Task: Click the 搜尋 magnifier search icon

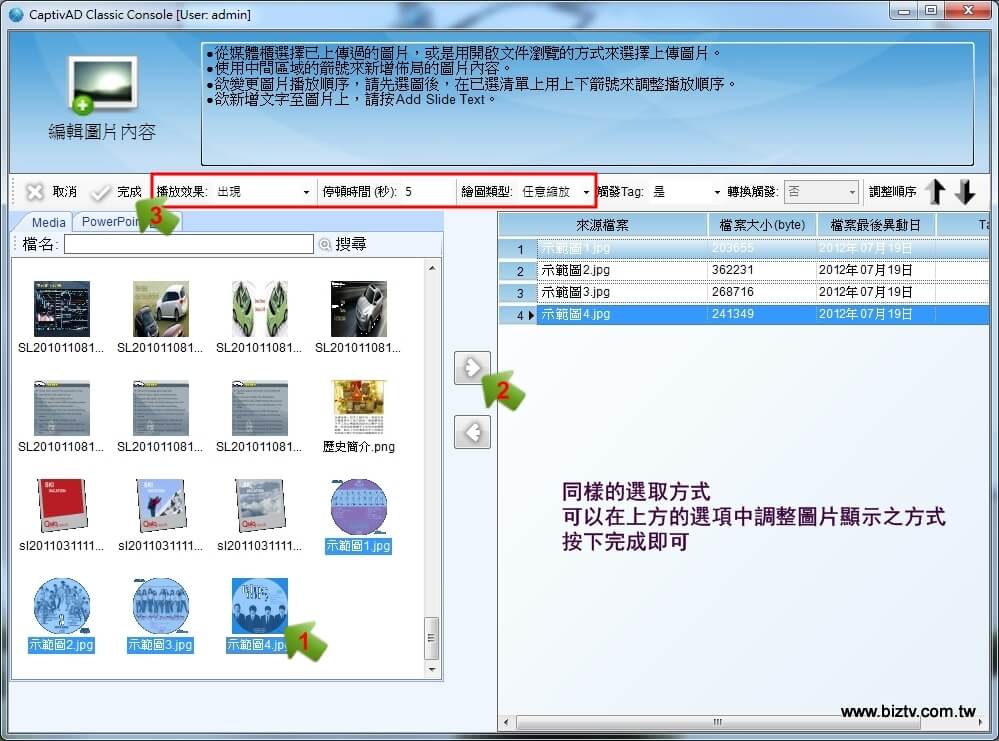Action: (x=325, y=244)
